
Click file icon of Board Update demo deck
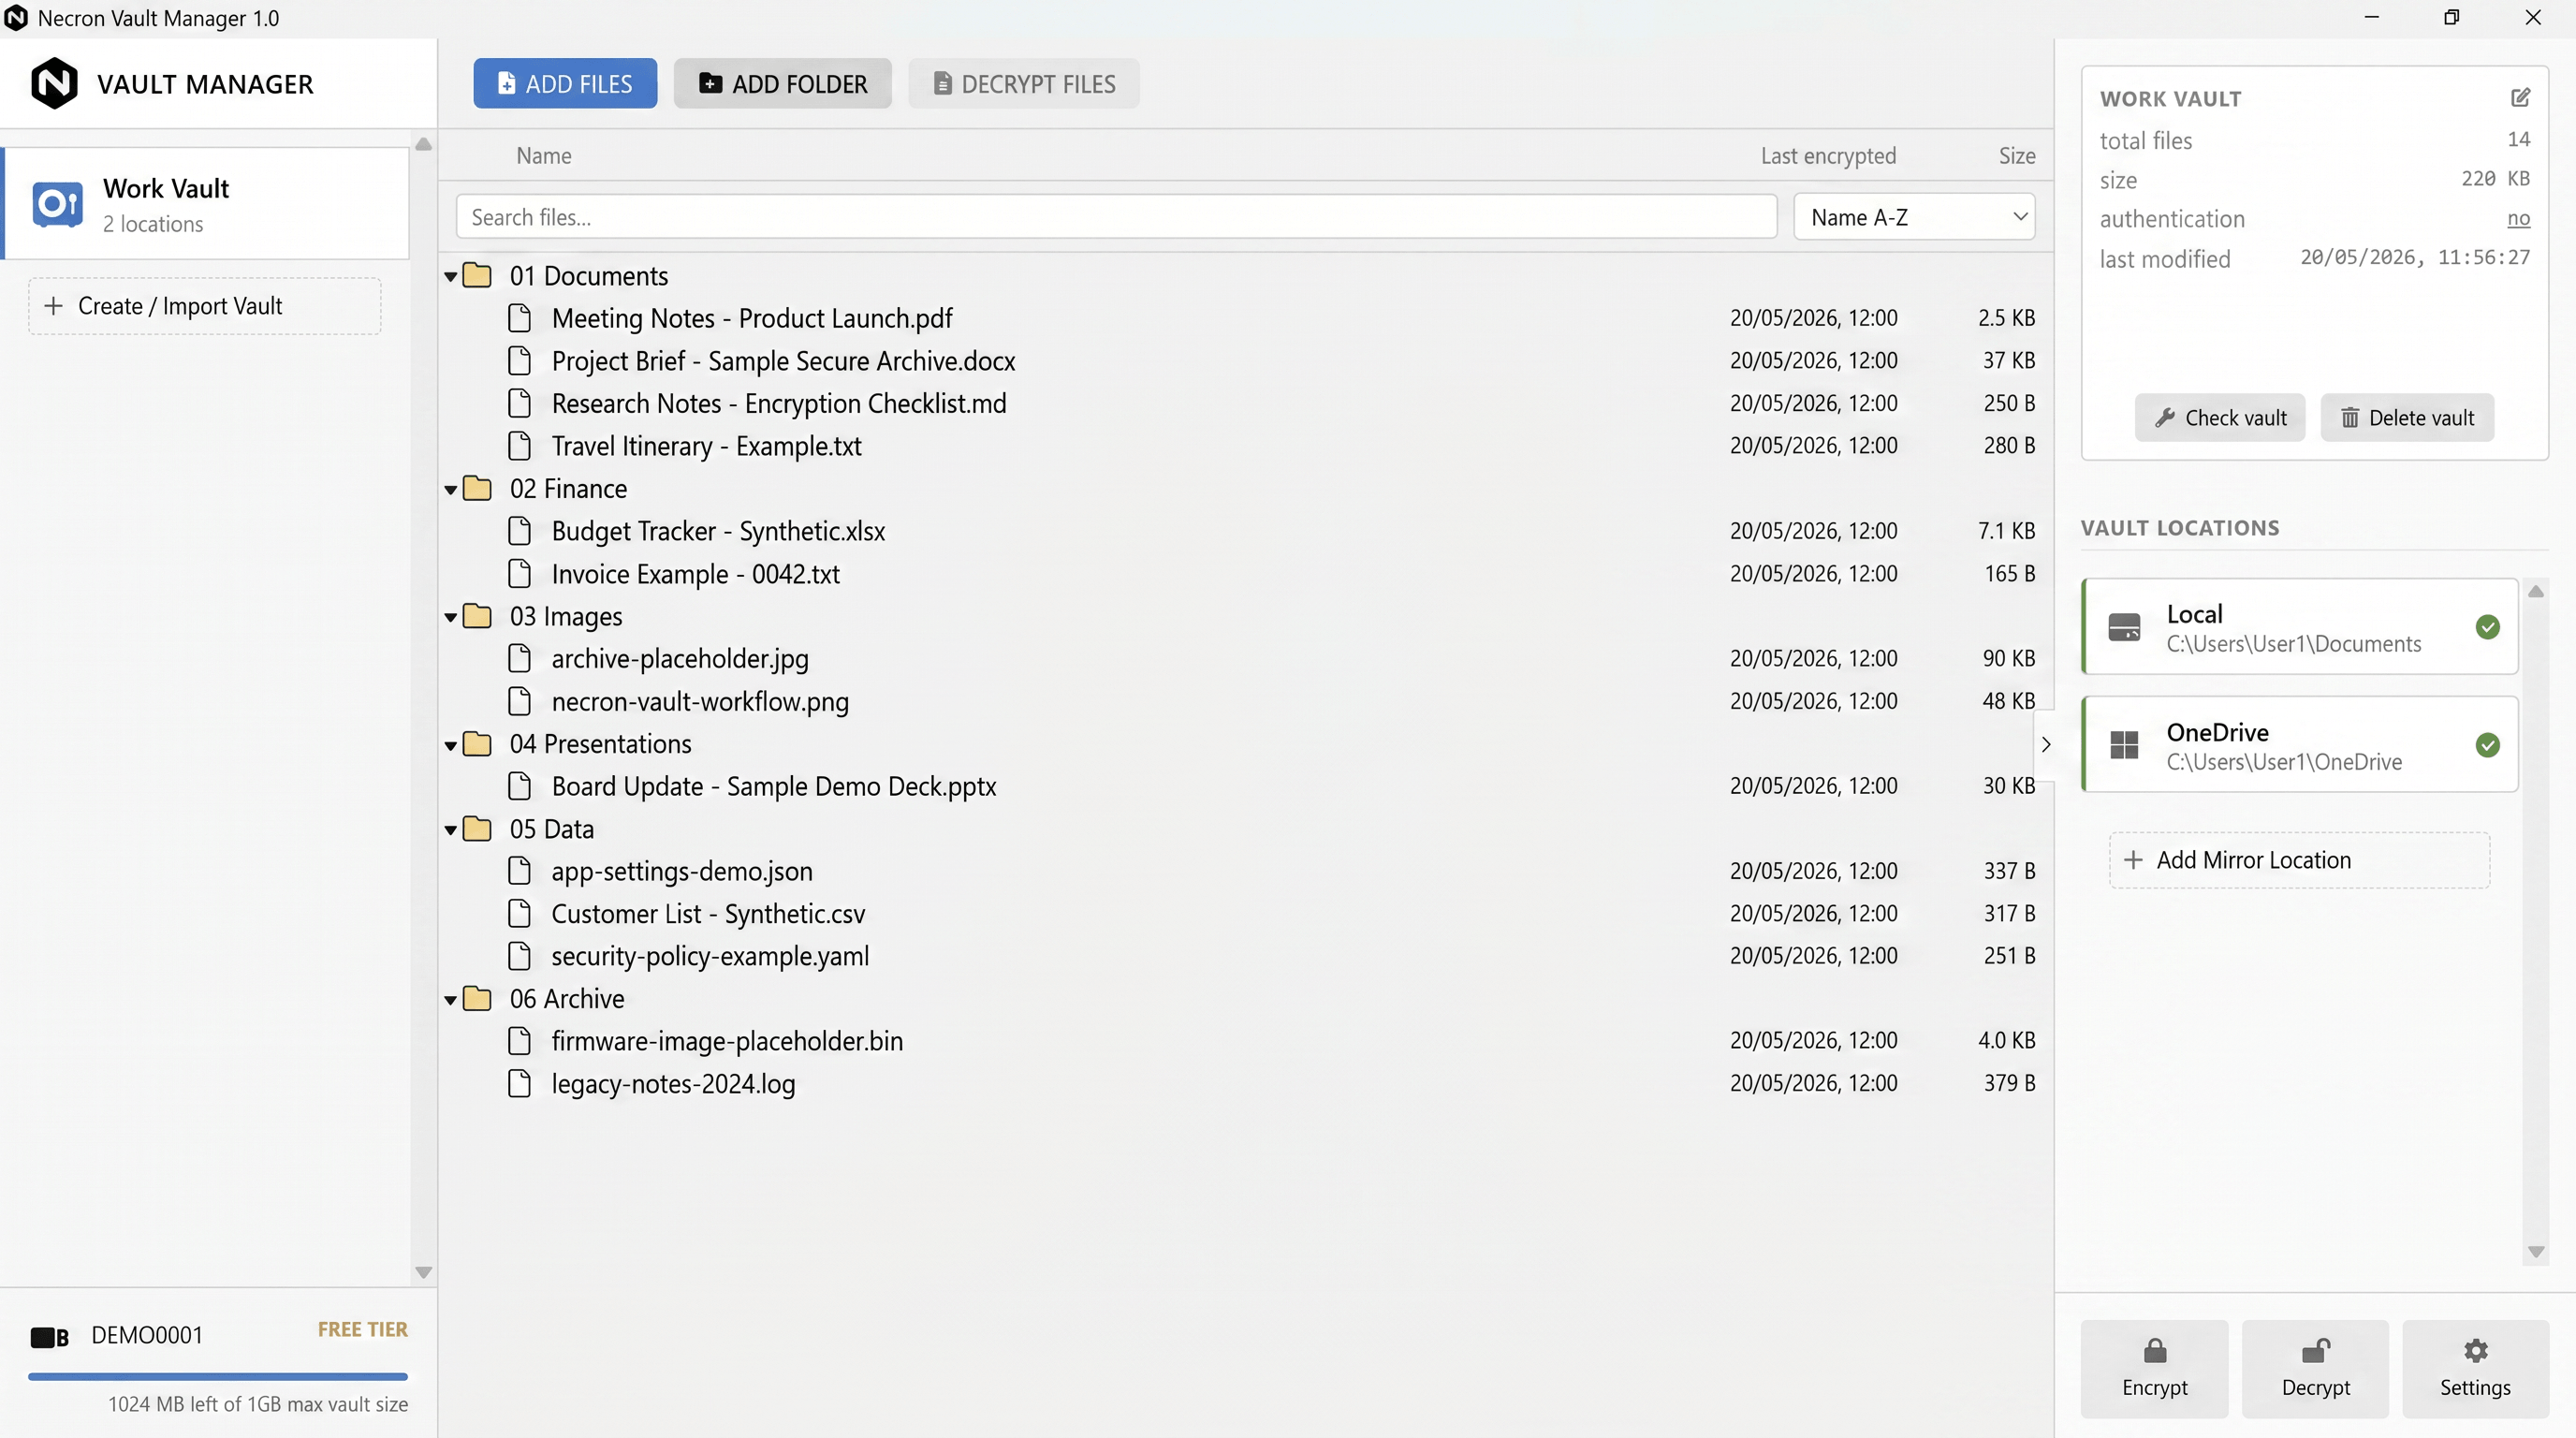coord(520,786)
